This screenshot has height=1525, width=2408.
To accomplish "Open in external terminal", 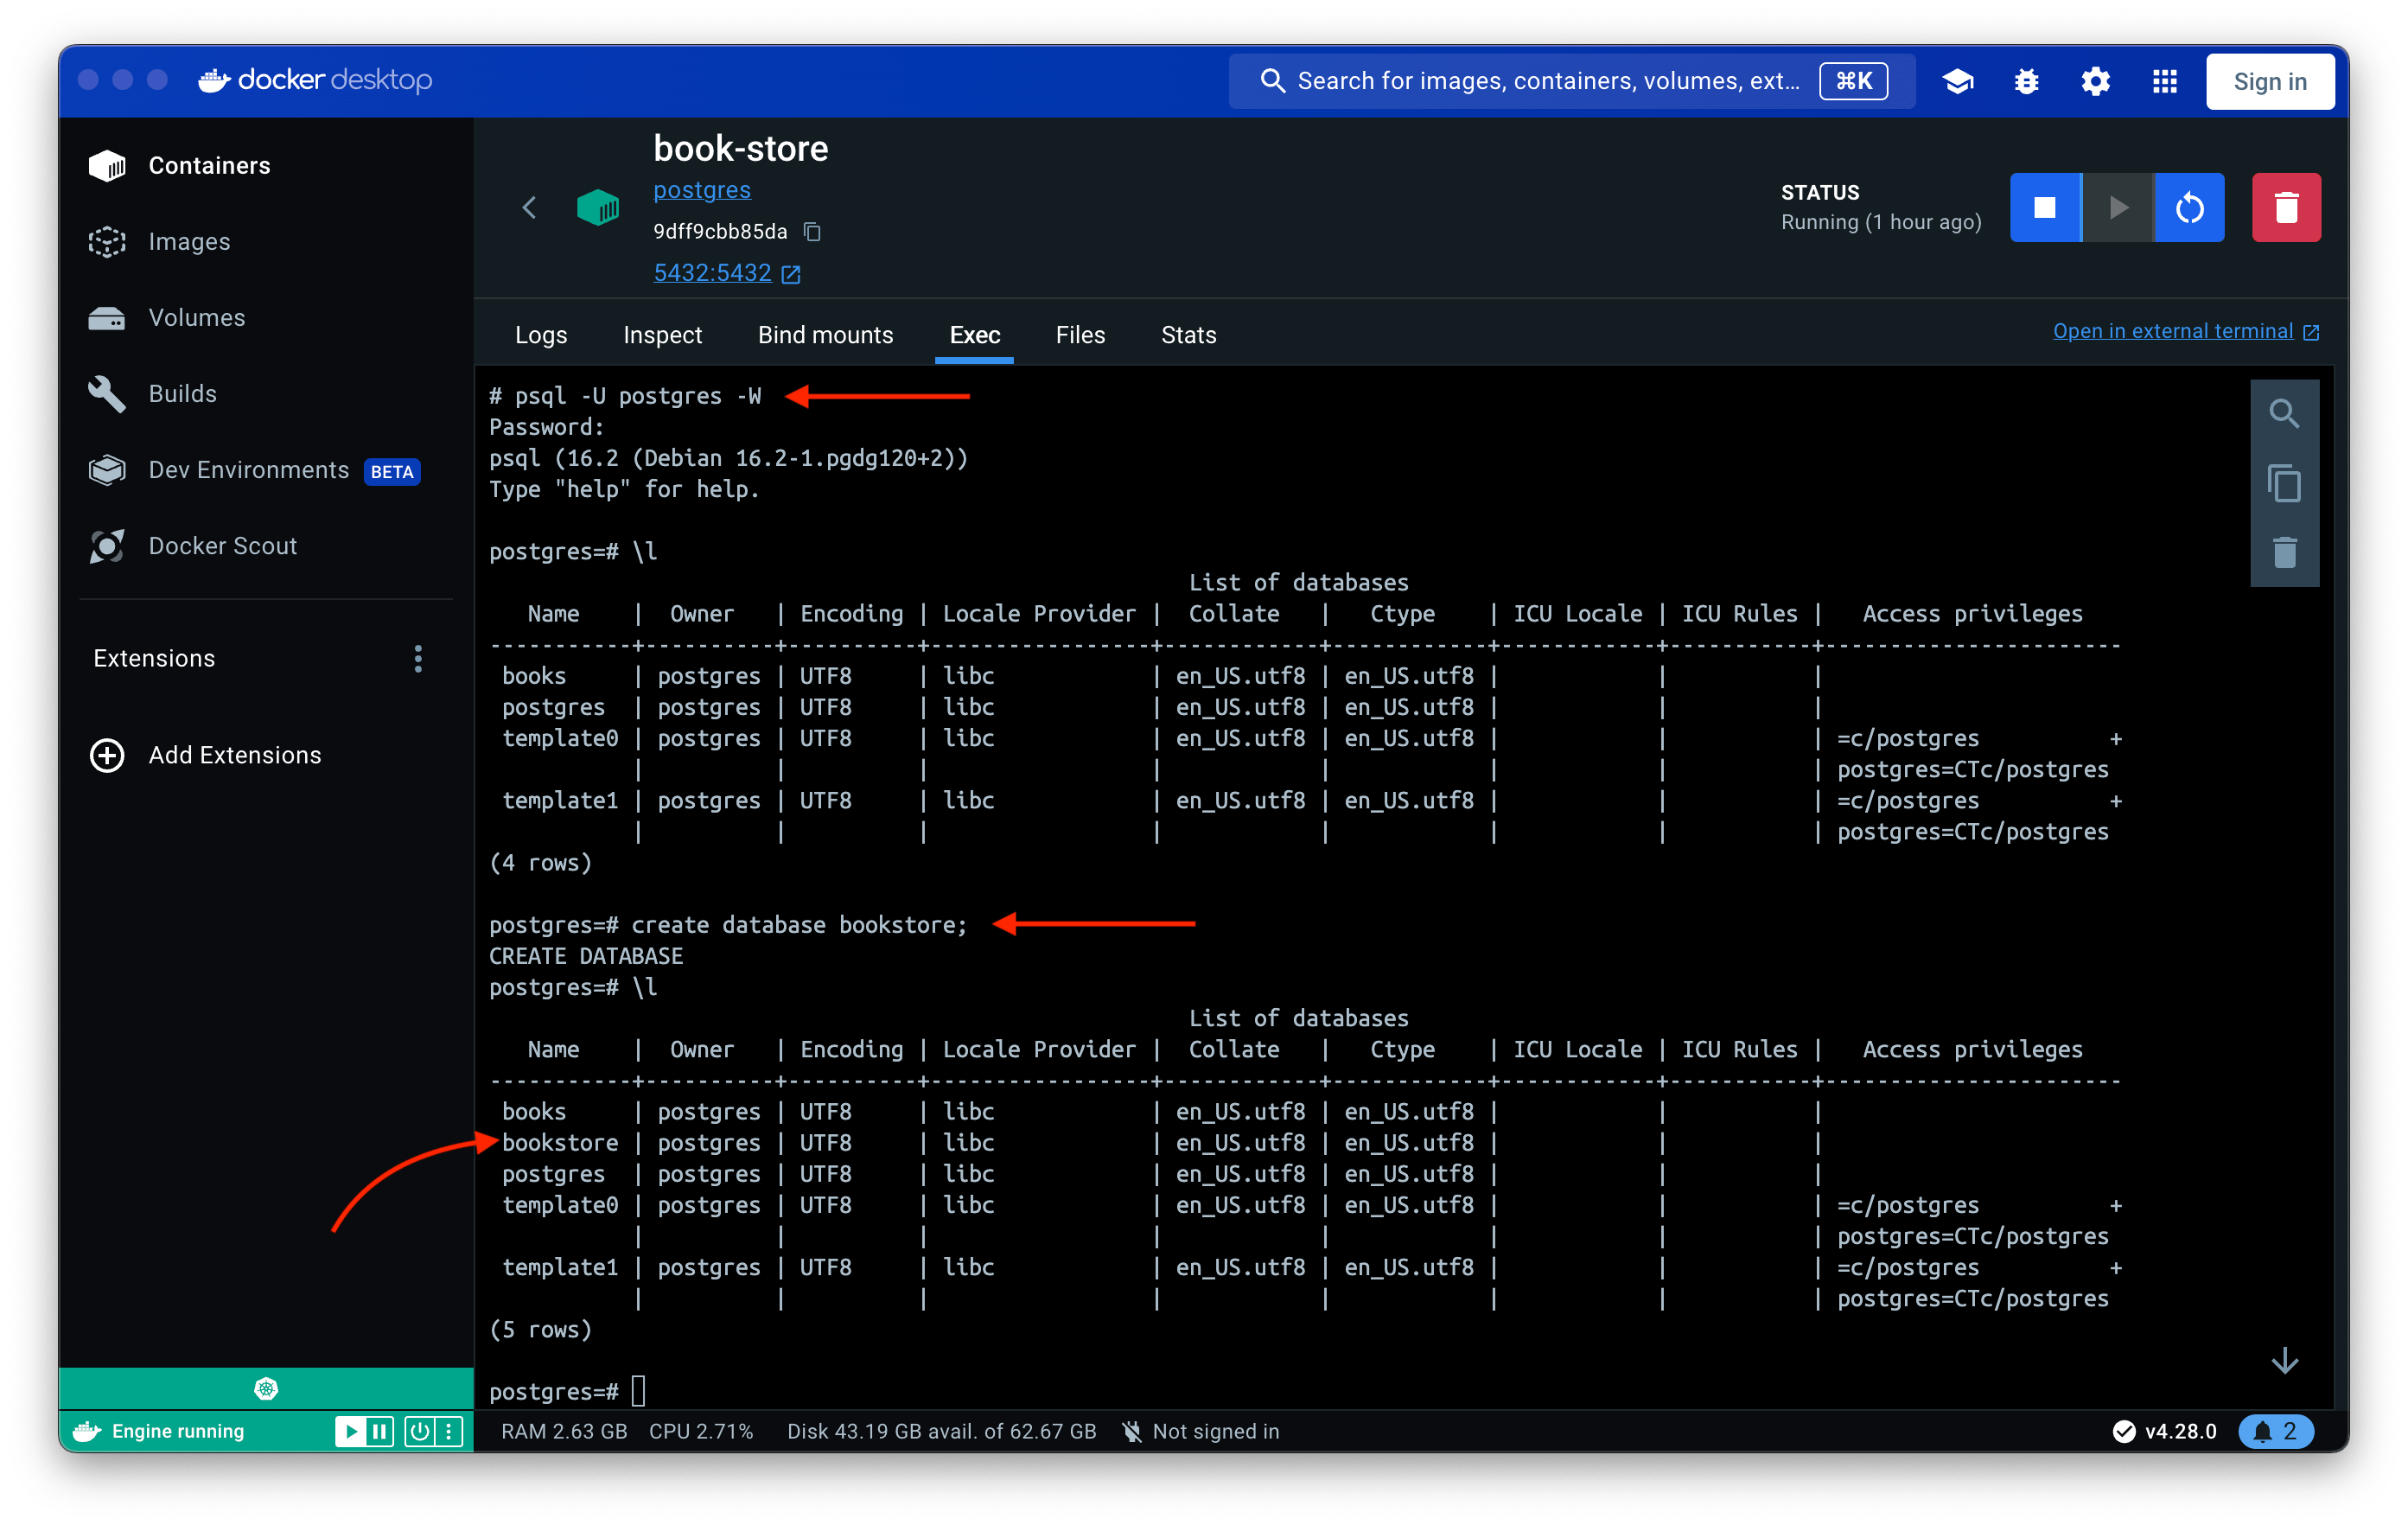I will tap(2175, 330).
